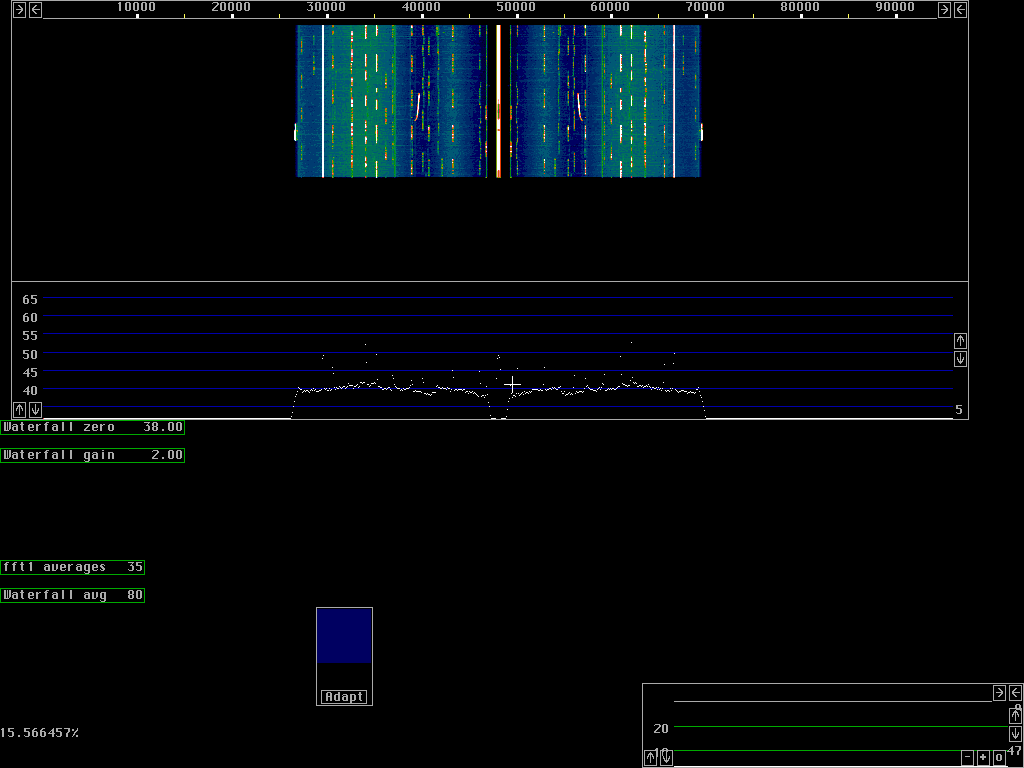Image resolution: width=1024 pixels, height=768 pixels.
Task: Edit the Waterfall avg 80 field
Action: [x=72, y=595]
